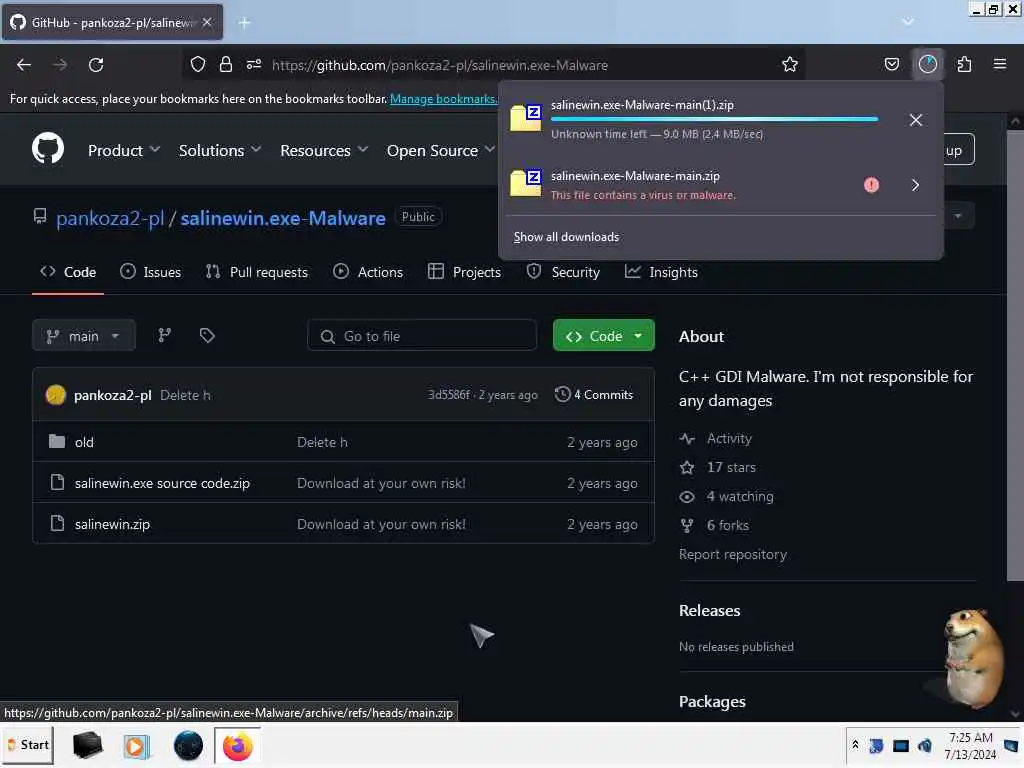1024x768 pixels.
Task: Open the malware warning details arrow
Action: [916, 185]
